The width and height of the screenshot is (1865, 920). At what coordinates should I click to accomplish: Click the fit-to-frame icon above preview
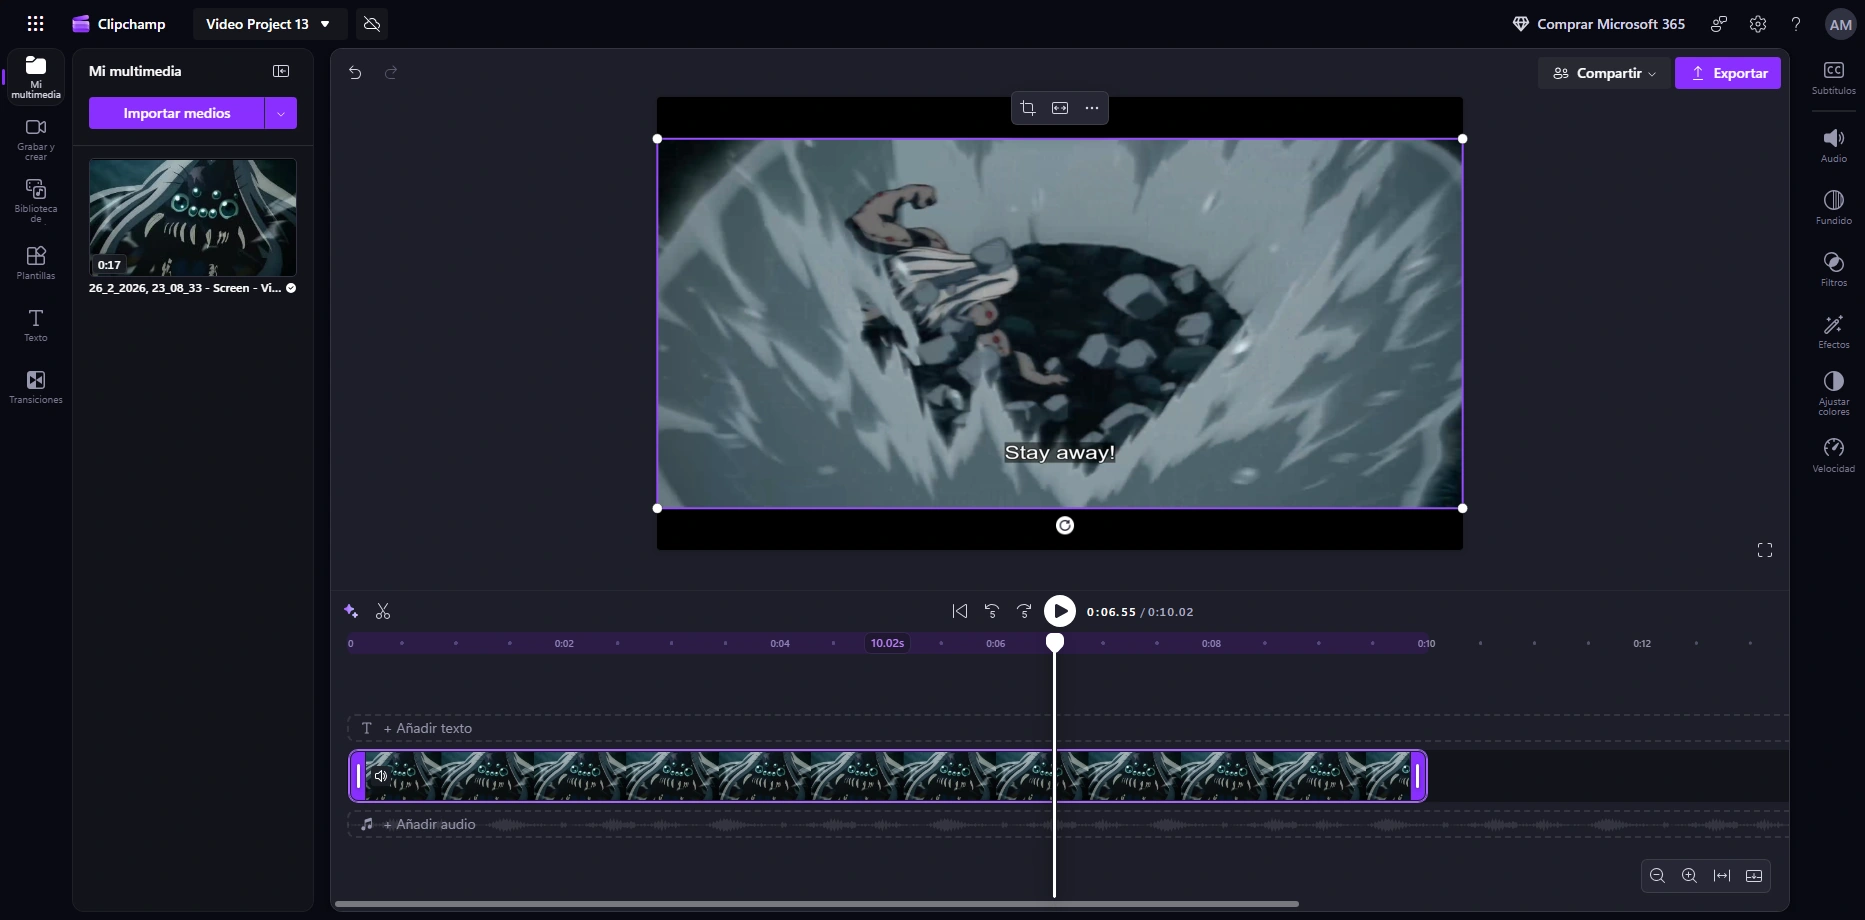pyautogui.click(x=1060, y=108)
